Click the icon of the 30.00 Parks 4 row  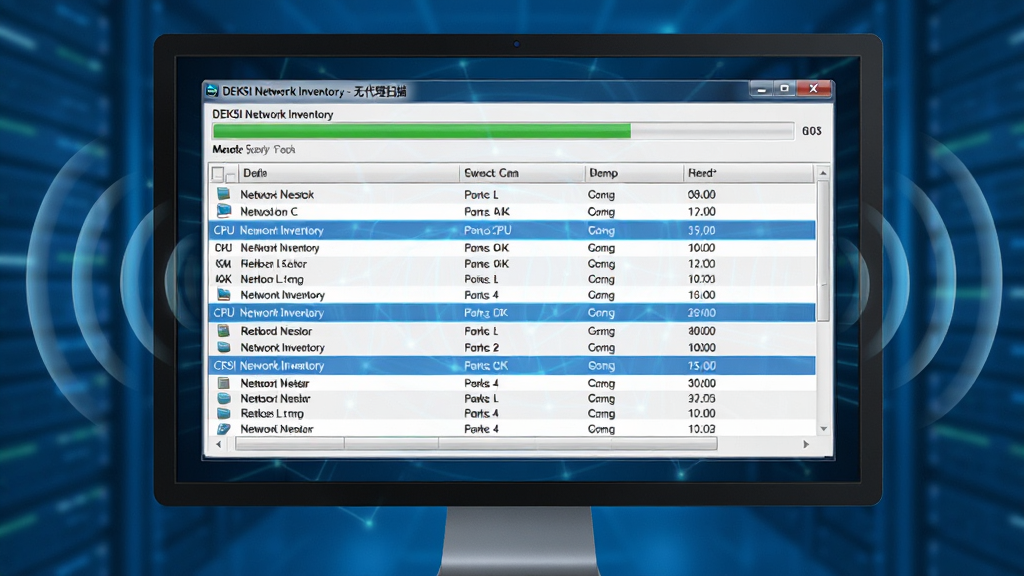(x=223, y=383)
